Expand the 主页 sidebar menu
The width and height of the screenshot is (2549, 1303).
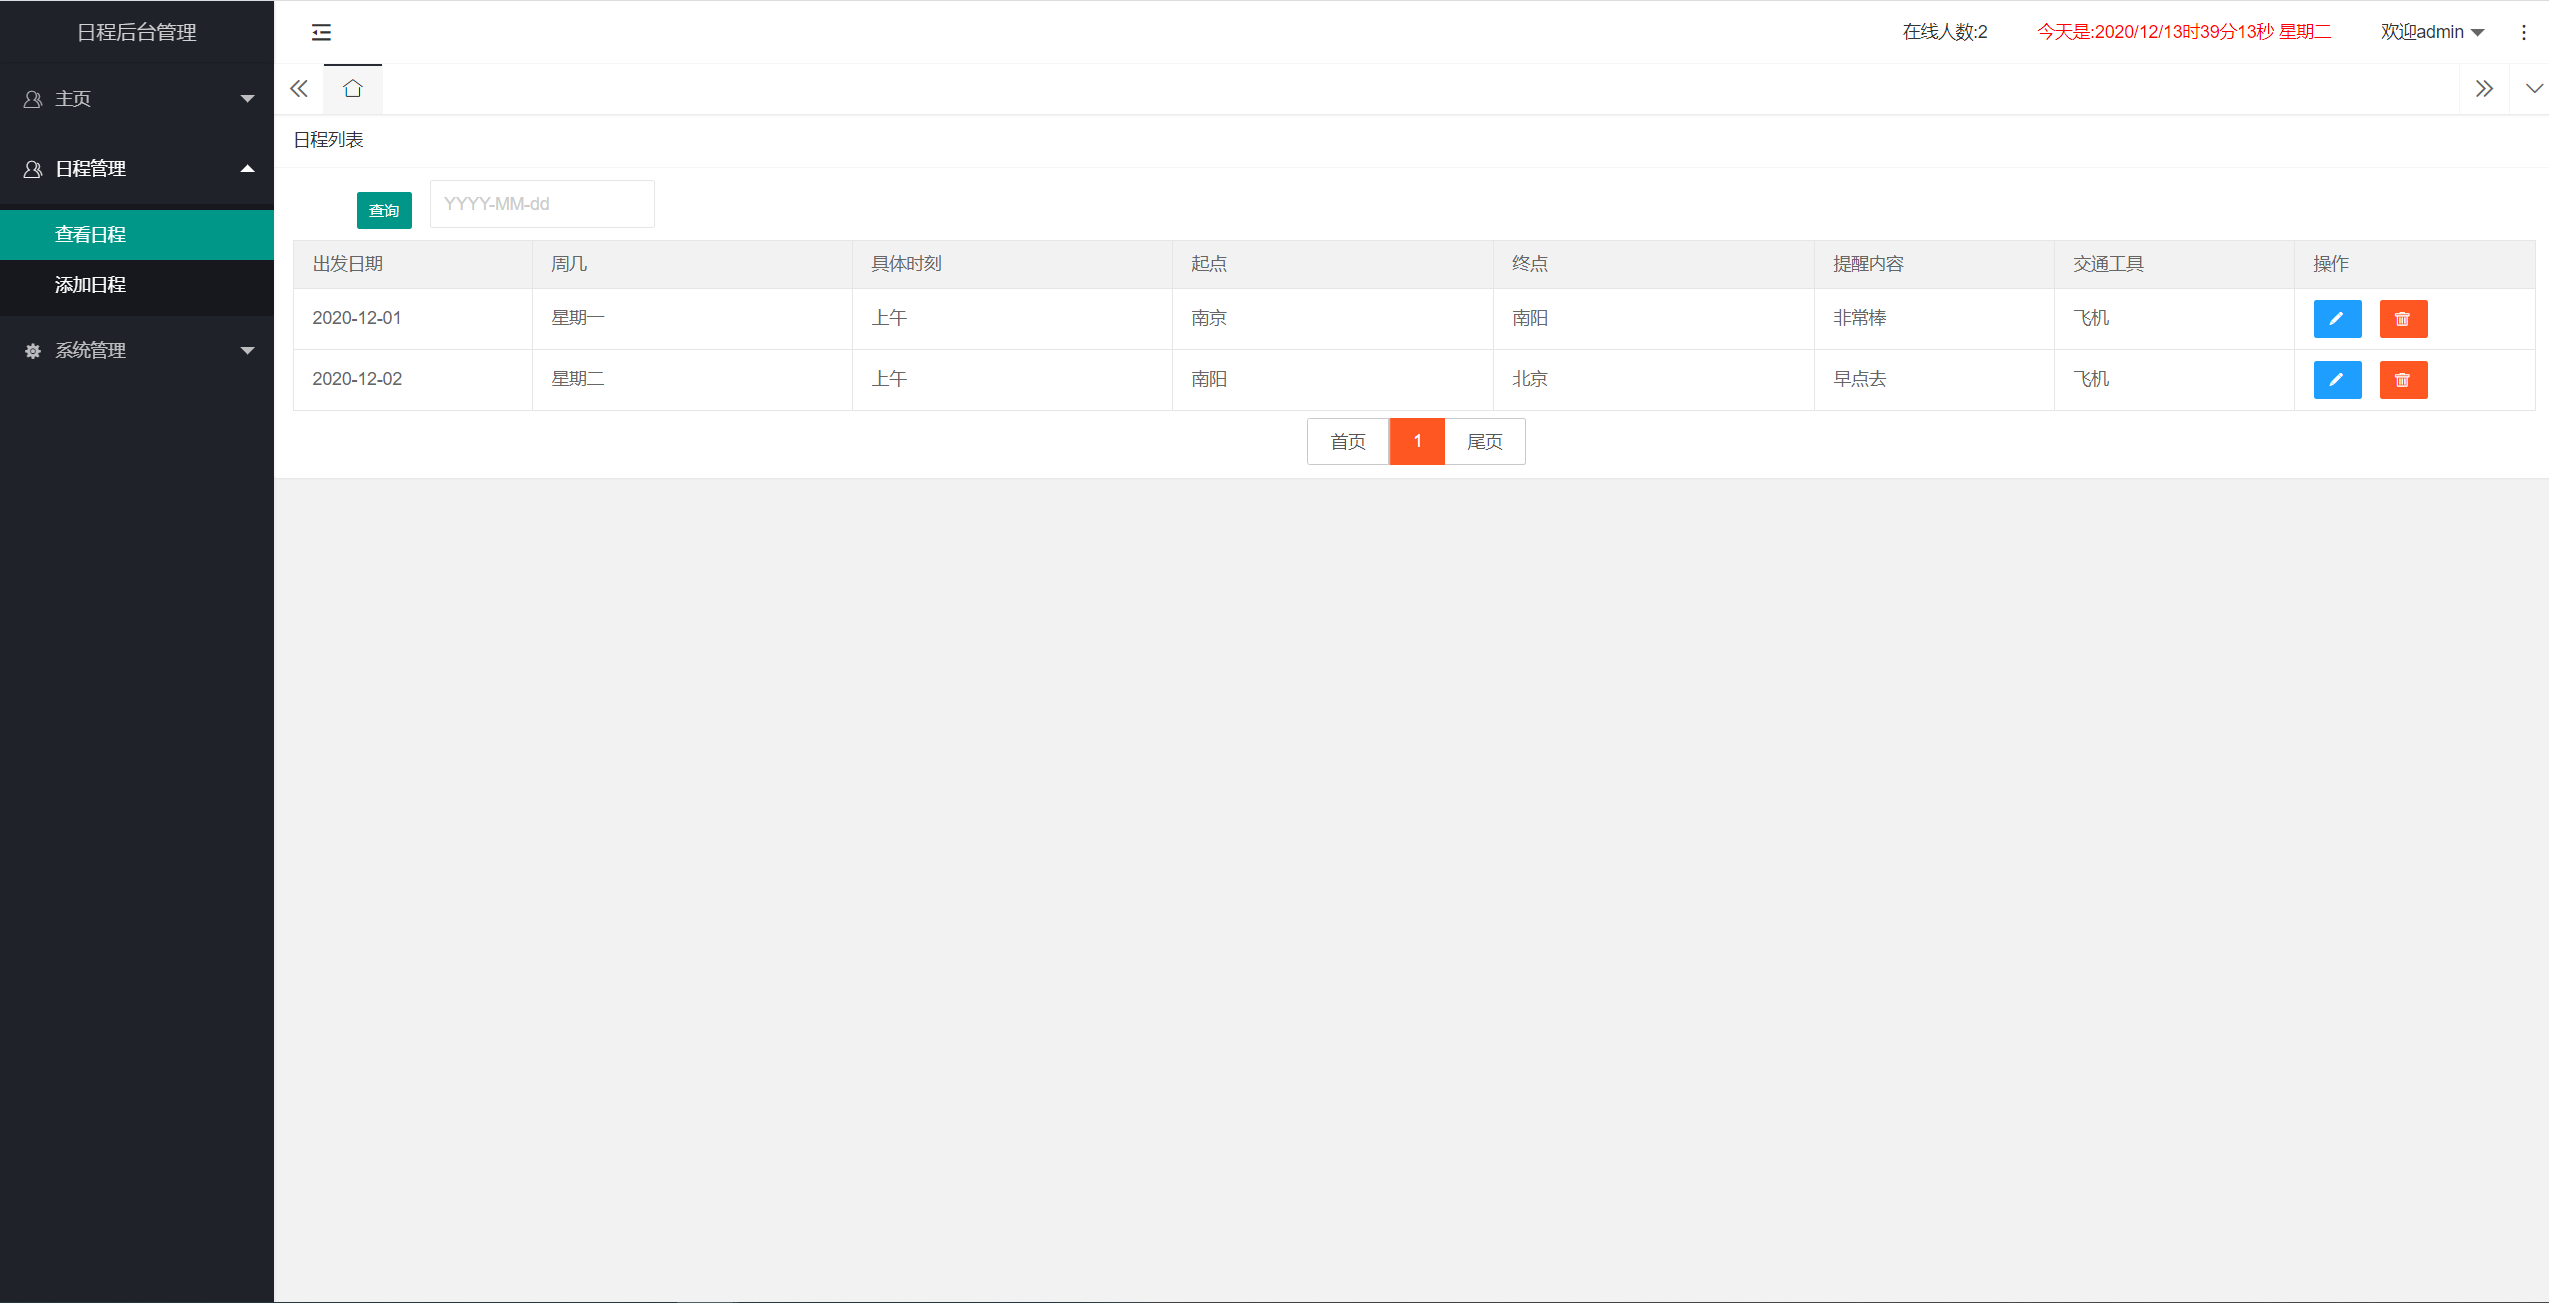137,99
